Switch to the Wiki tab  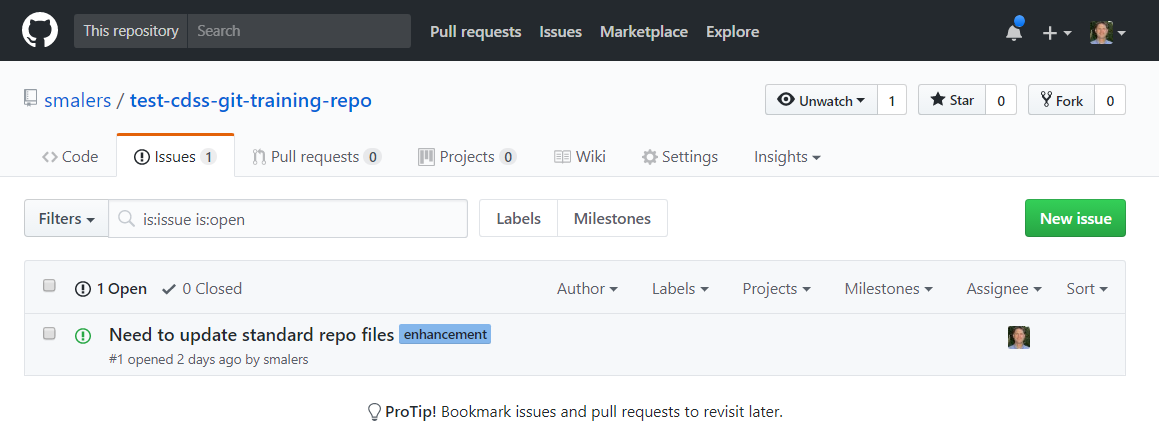[580, 157]
